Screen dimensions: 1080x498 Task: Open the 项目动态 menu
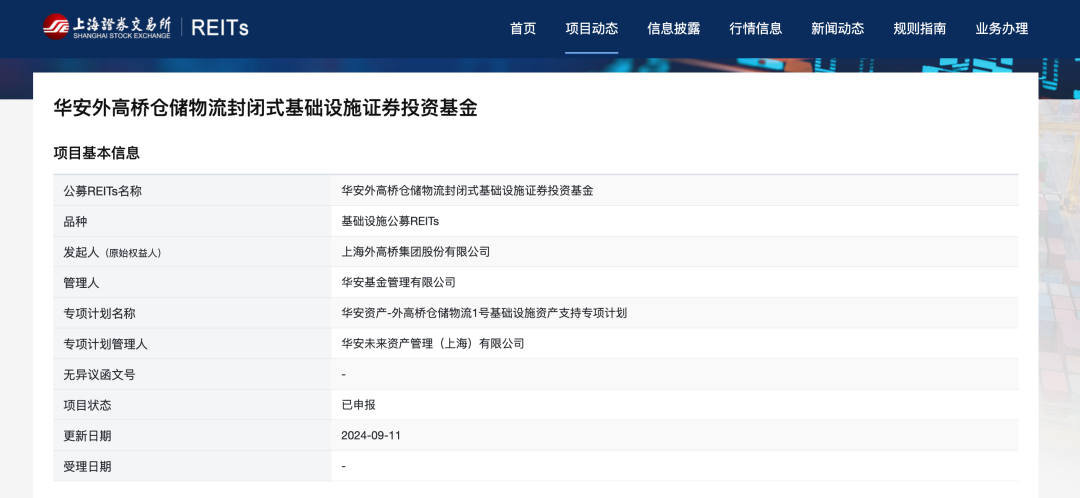coord(591,28)
